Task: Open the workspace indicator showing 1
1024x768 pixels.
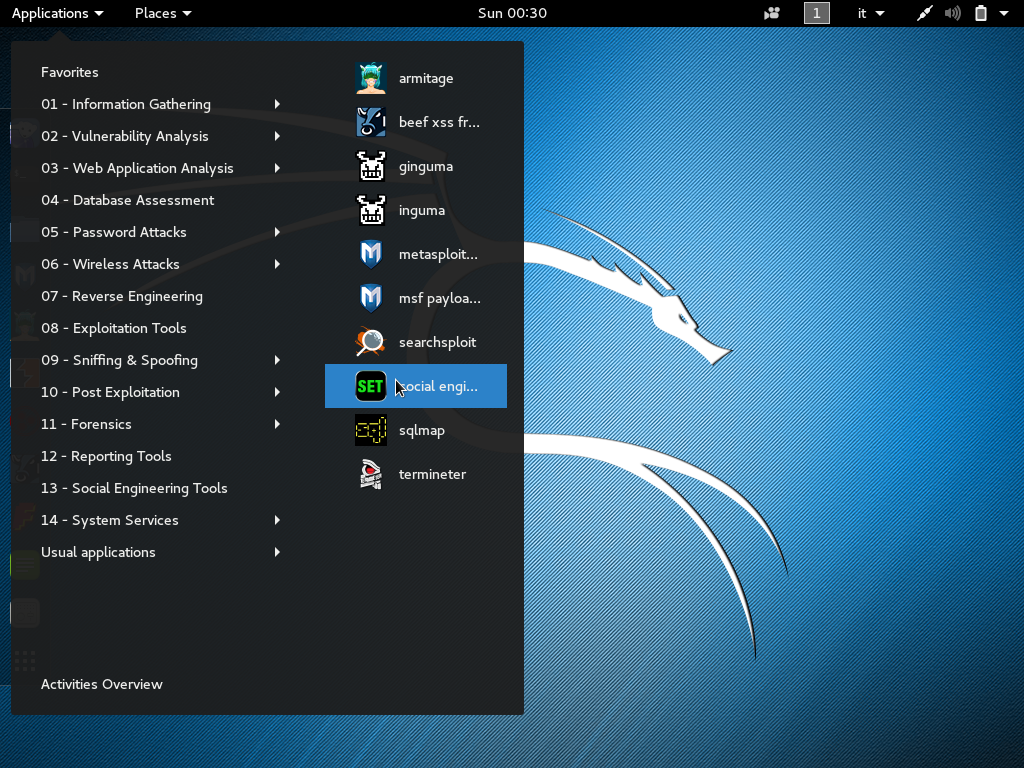Action: (816, 13)
